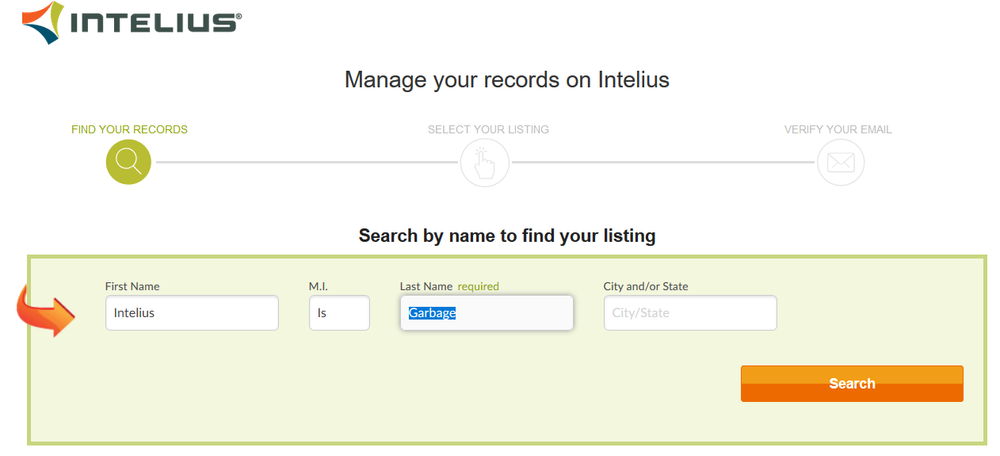Click the orange arrow pointing at form
The width and height of the screenshot is (1000, 456).
(45, 310)
